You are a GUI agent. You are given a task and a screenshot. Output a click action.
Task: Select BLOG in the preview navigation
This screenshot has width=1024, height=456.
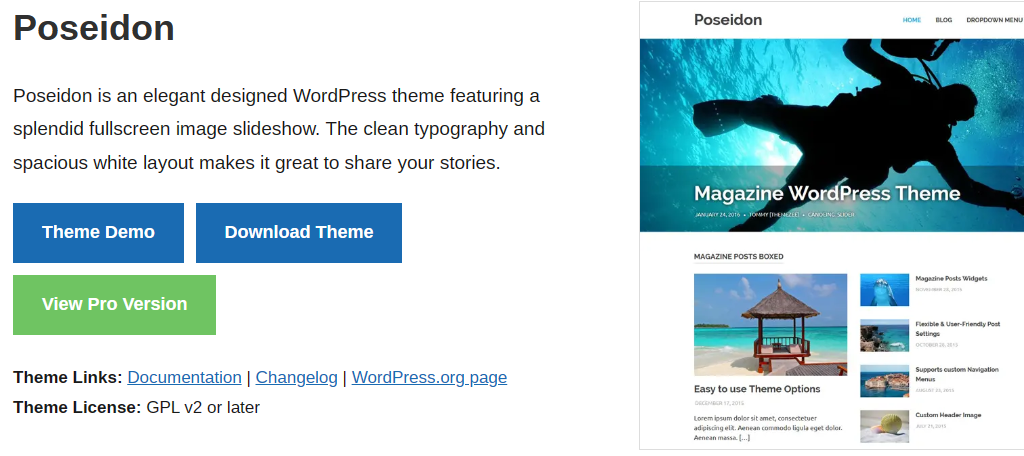pos(944,20)
